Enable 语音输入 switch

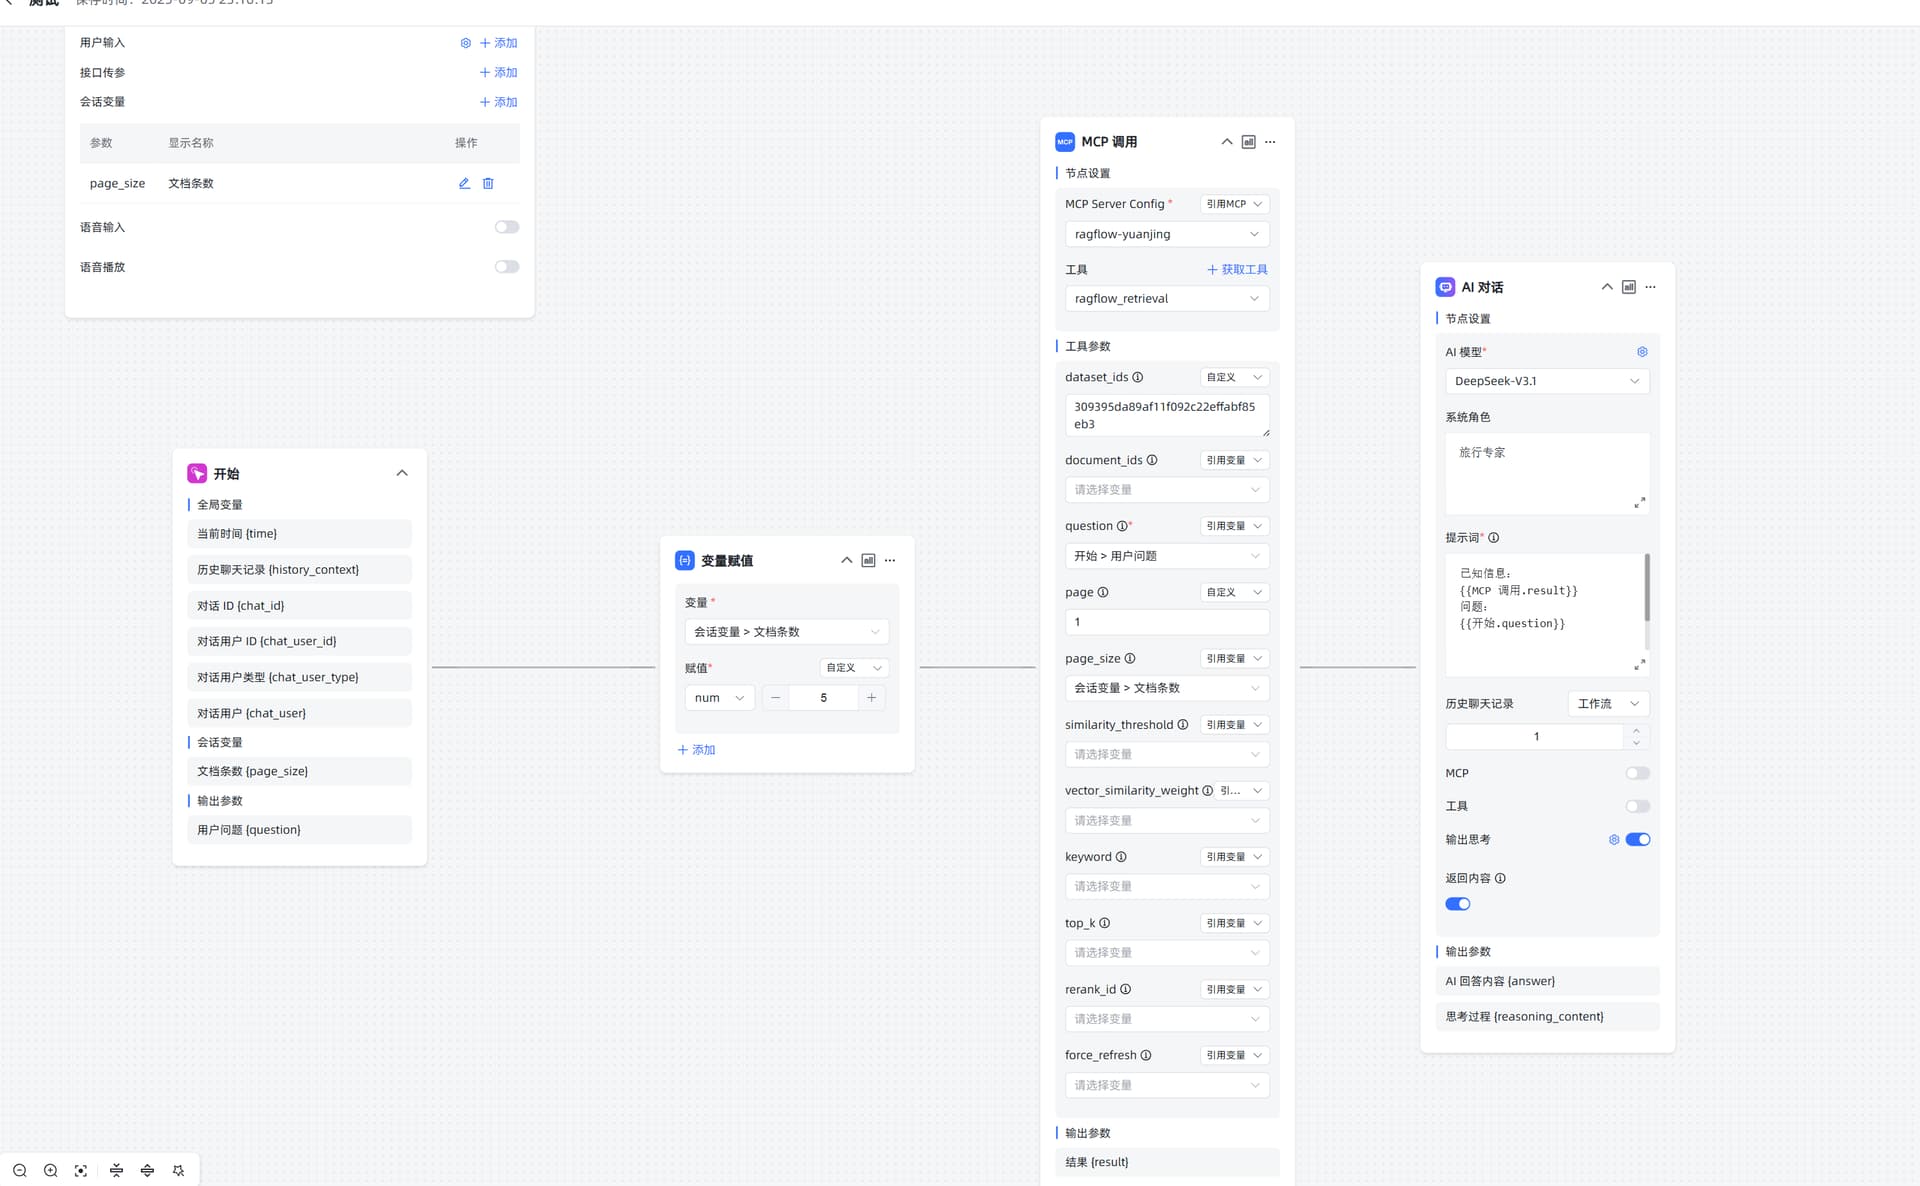(507, 227)
